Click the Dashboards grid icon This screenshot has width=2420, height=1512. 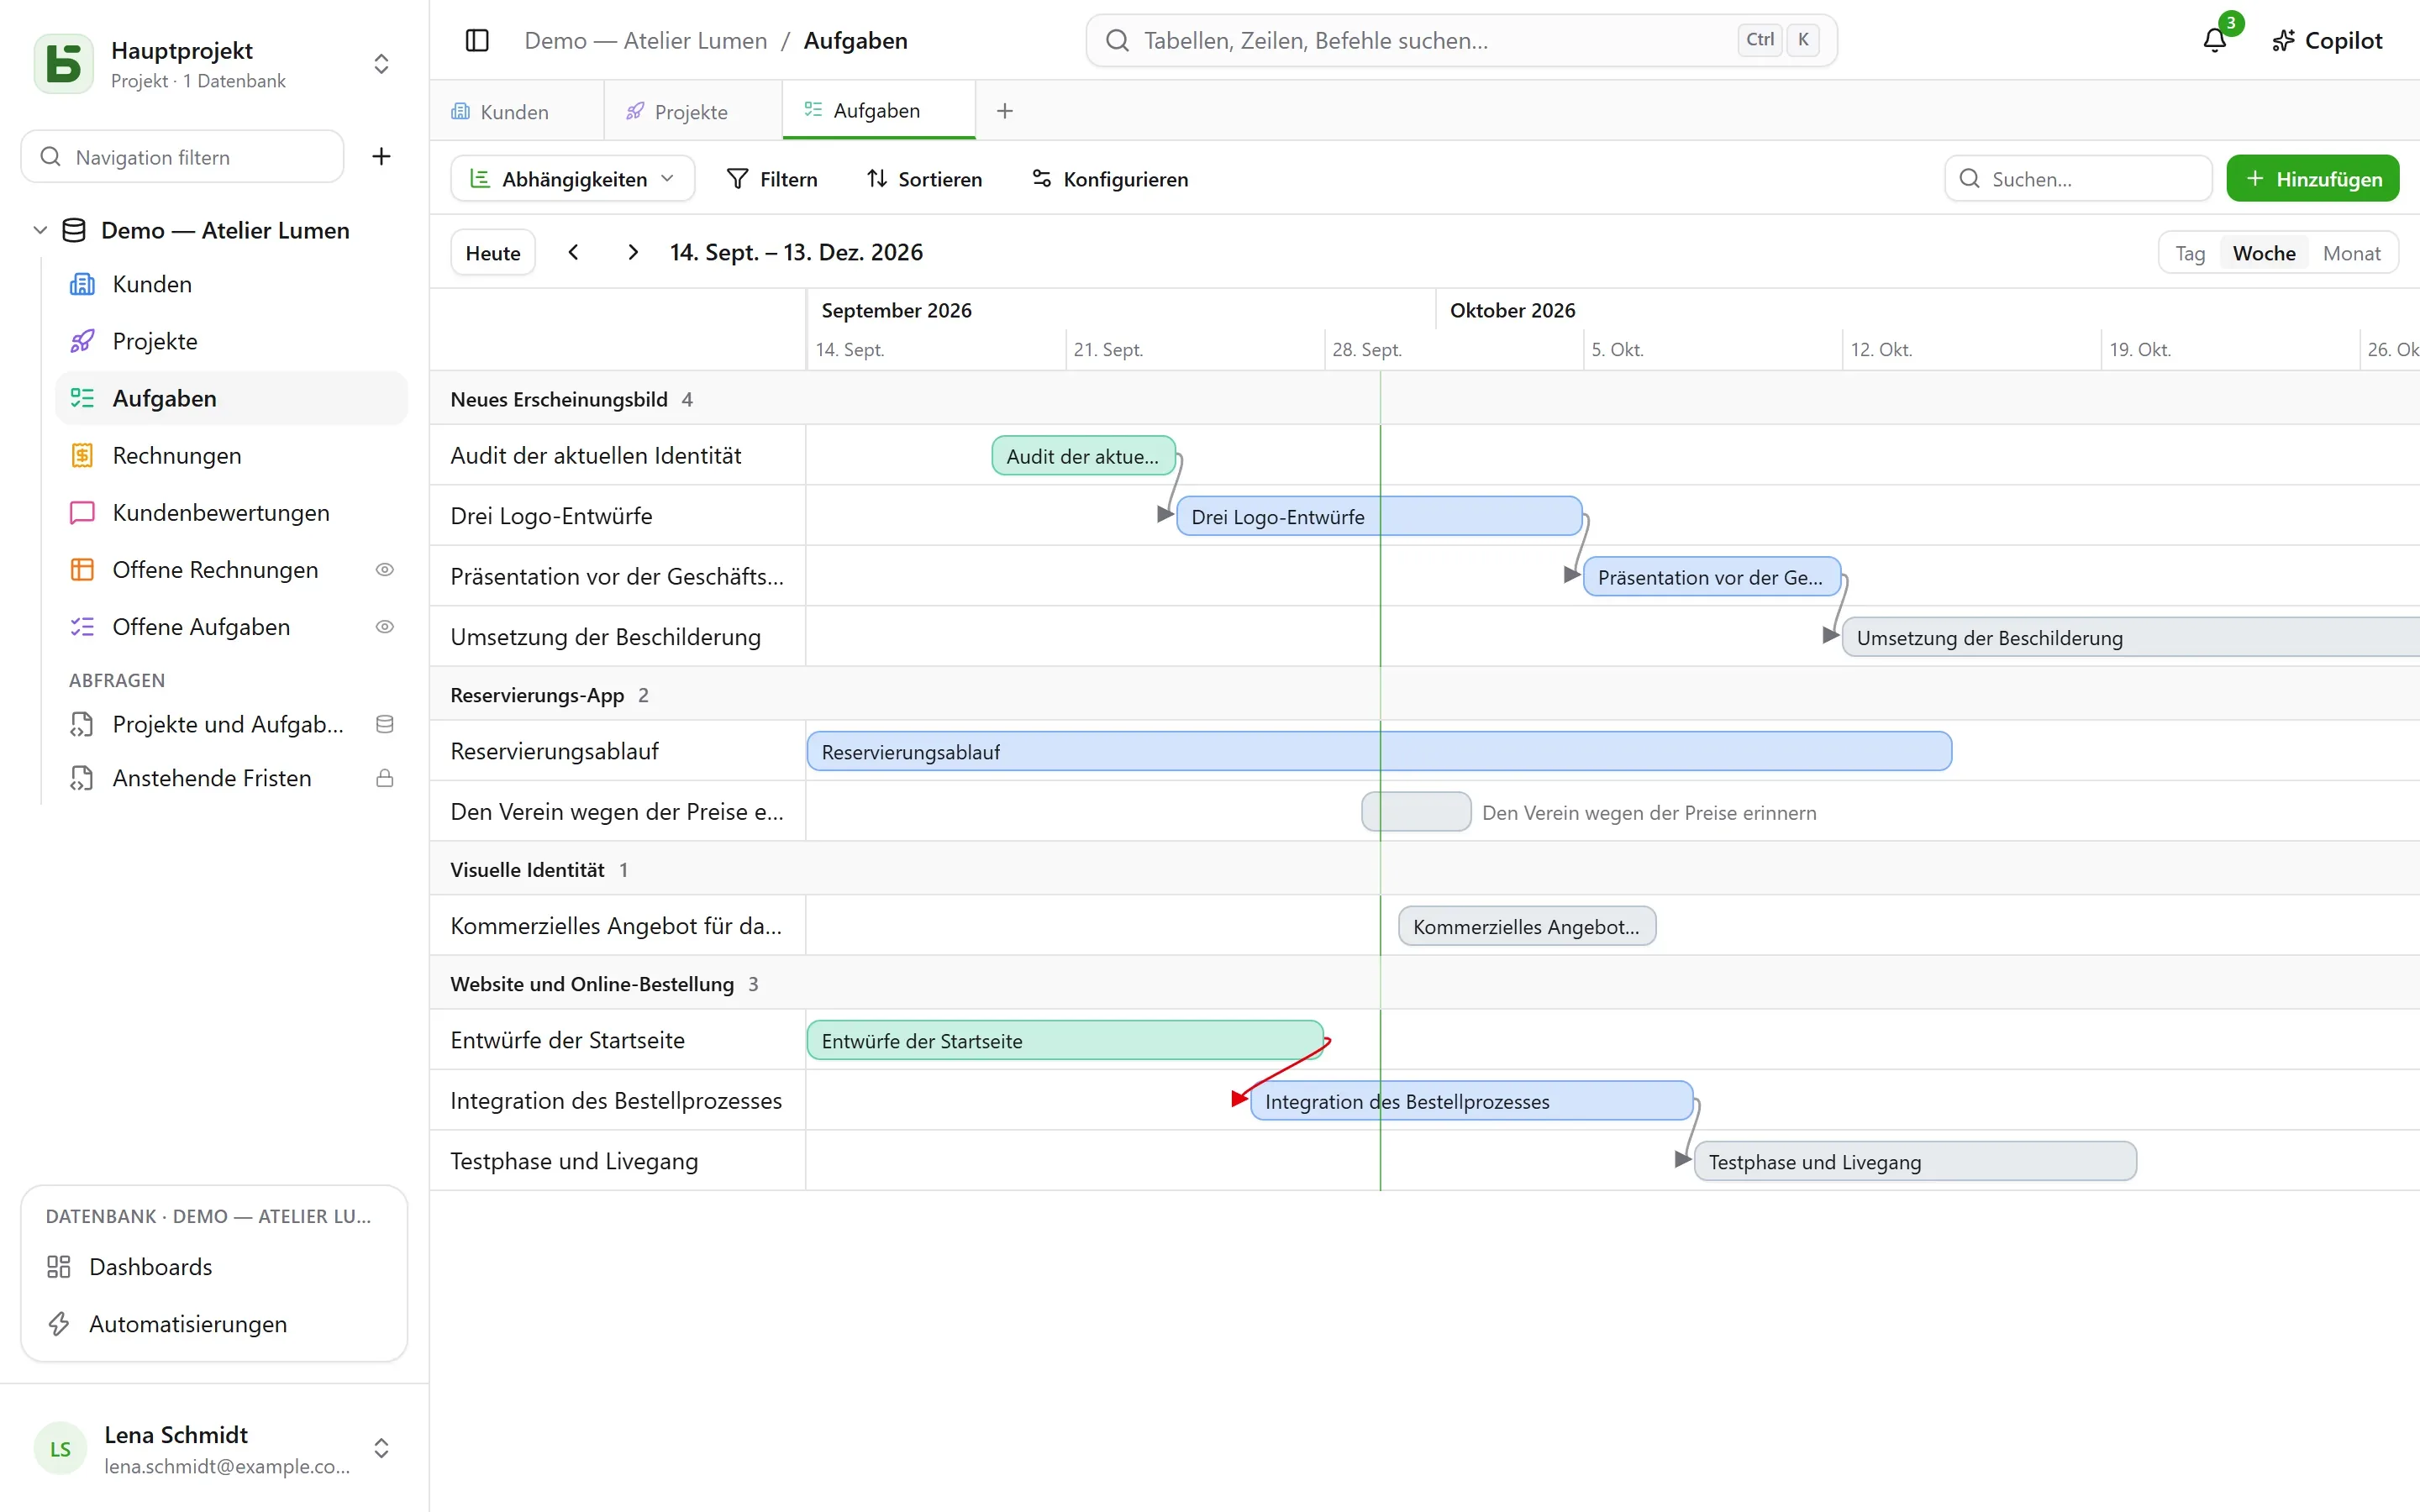coord(59,1266)
